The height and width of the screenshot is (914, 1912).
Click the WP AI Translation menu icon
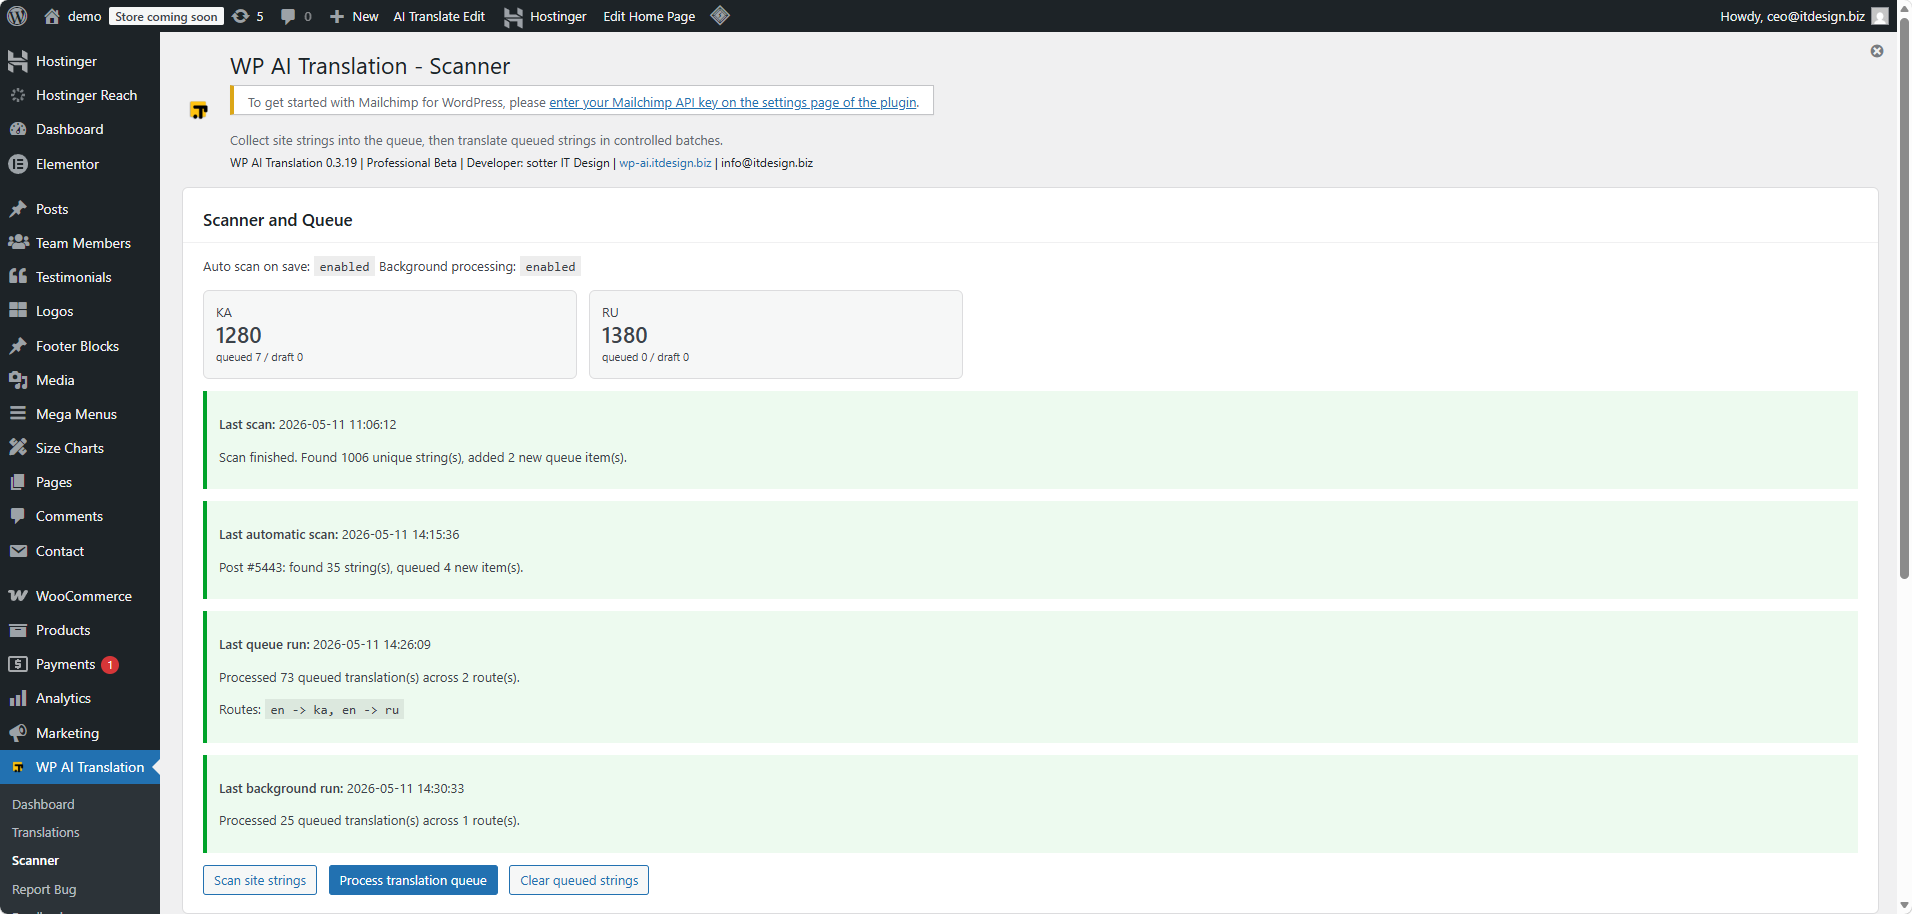tap(18, 767)
